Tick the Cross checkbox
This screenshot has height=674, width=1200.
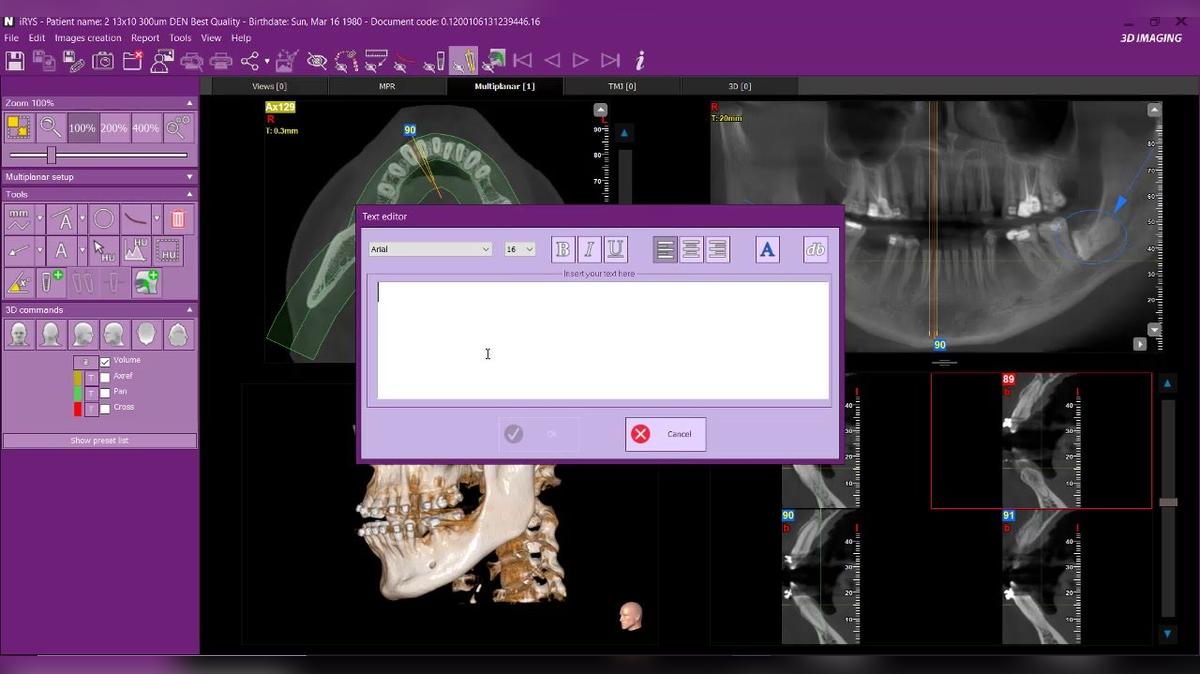click(105, 408)
